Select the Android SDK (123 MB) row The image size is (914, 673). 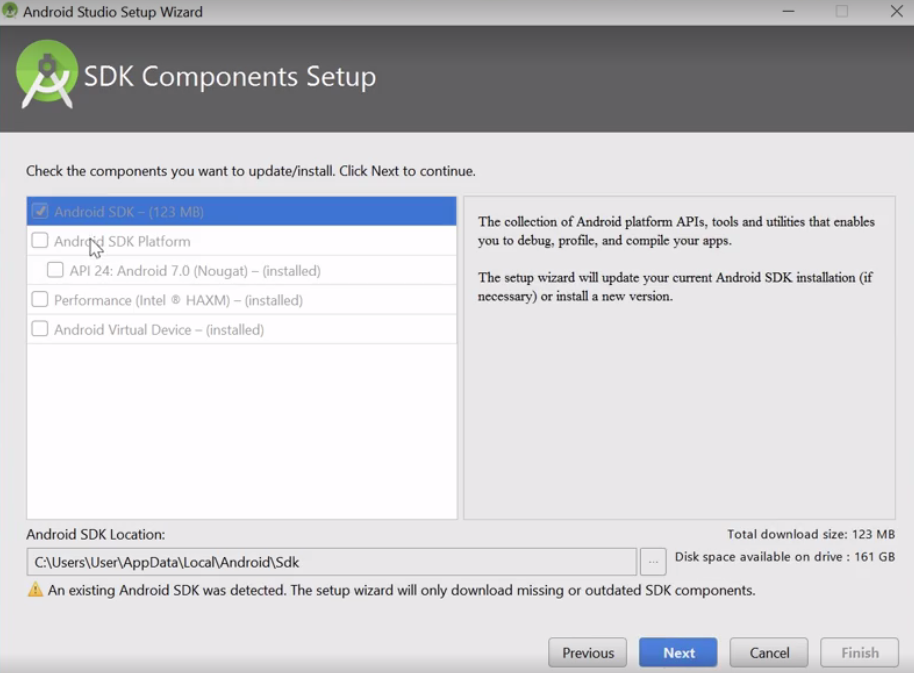click(241, 212)
